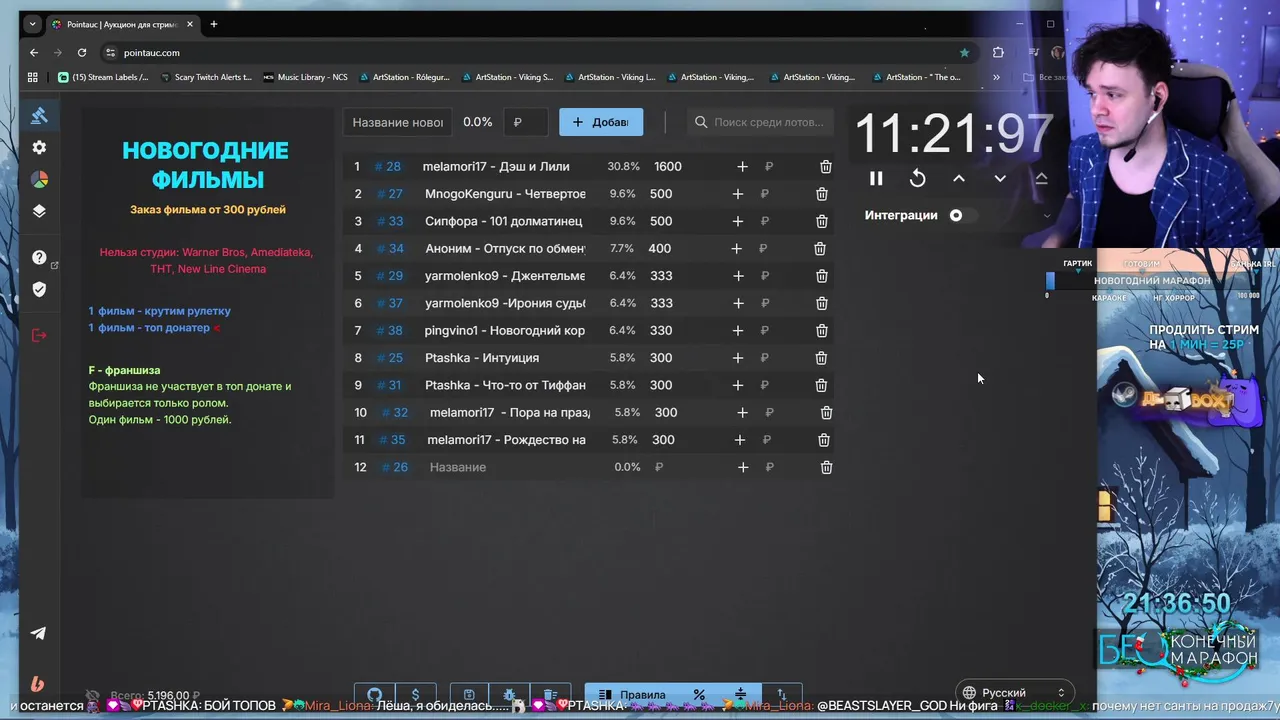Image resolution: width=1280 pixels, height=720 pixels.
Task: Expand the Интеграции section chevron
Action: coord(1047,215)
